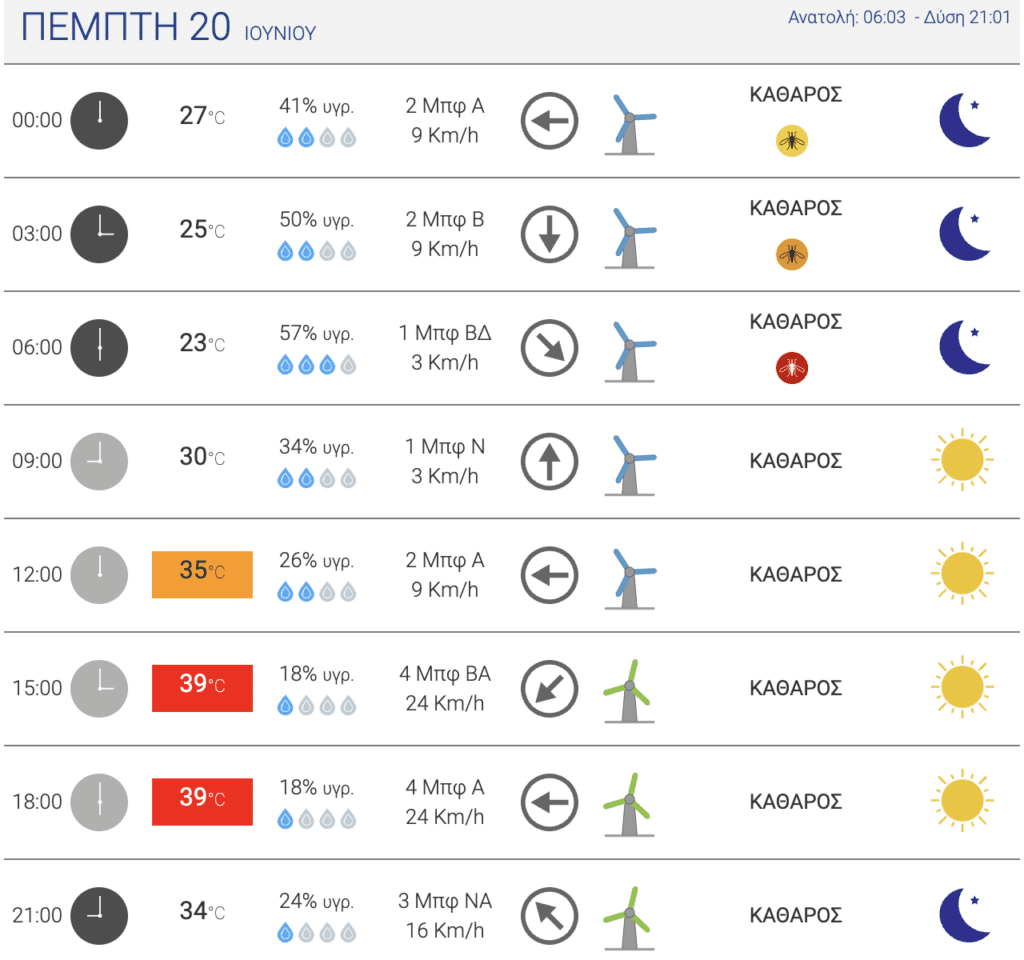The height and width of the screenshot is (960, 1024).
Task: Click the clock icon for 18:00
Action: (x=99, y=802)
